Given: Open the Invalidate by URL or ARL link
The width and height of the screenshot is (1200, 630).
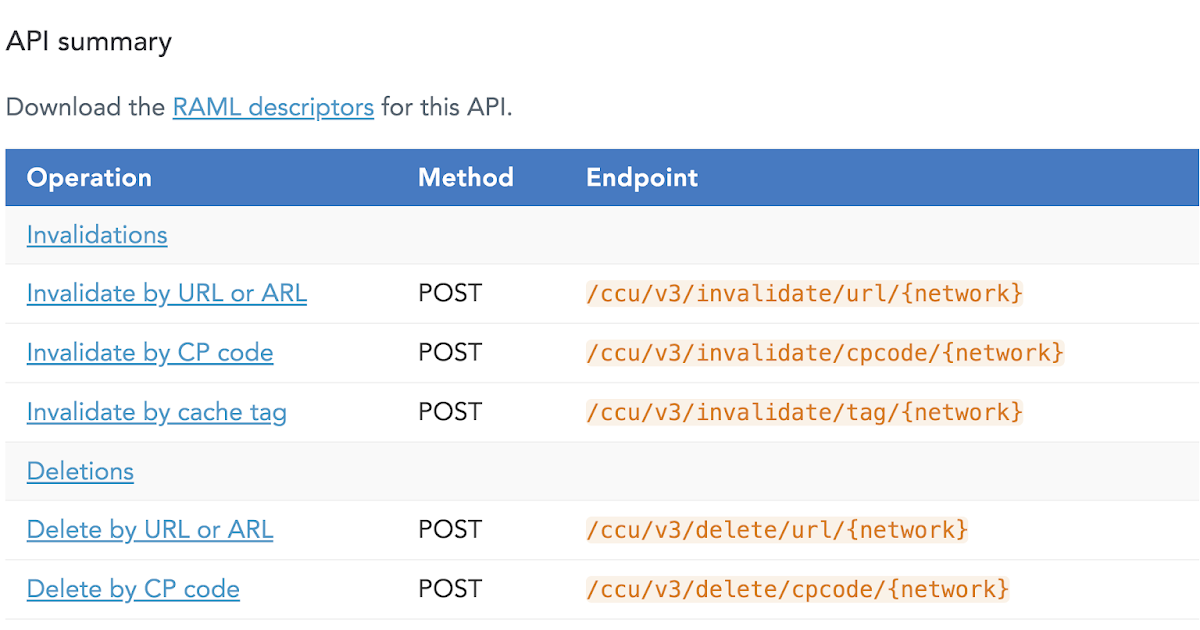Looking at the screenshot, I should pyautogui.click(x=166, y=293).
